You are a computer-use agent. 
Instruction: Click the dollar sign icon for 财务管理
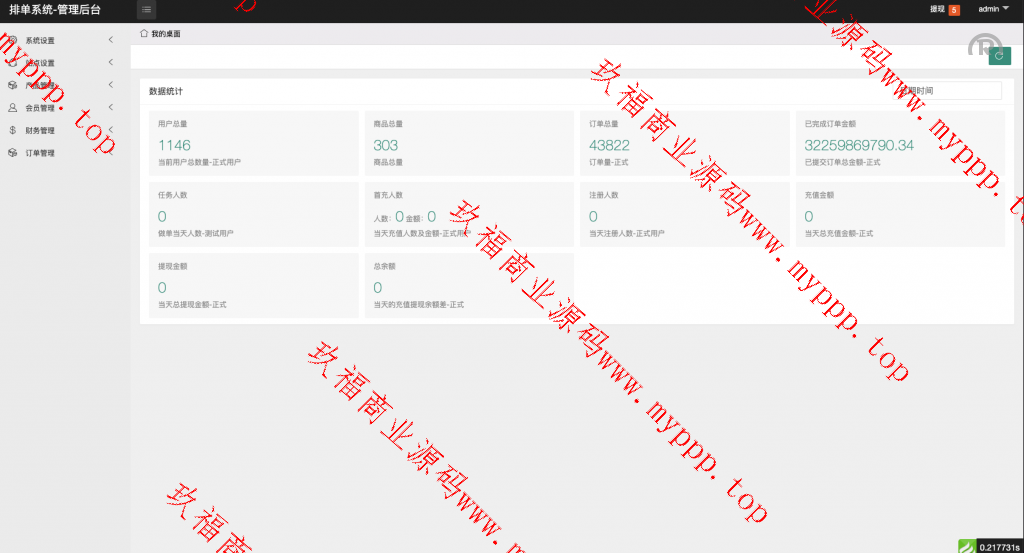click(12, 130)
